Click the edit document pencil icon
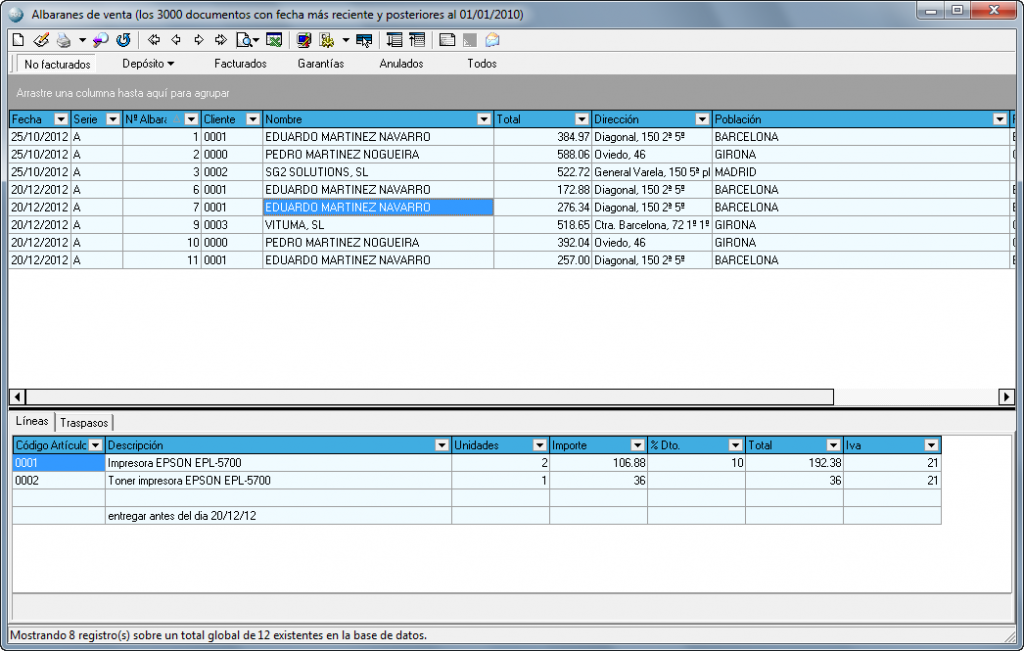The image size is (1024, 651). point(40,40)
